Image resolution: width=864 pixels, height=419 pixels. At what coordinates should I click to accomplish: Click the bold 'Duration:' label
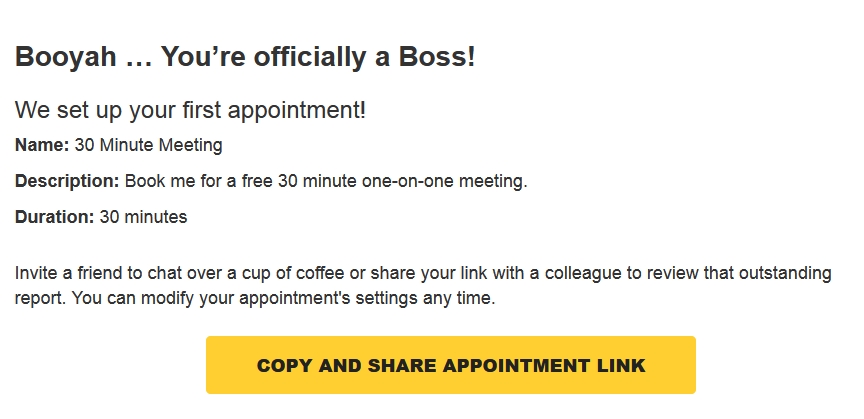point(55,217)
